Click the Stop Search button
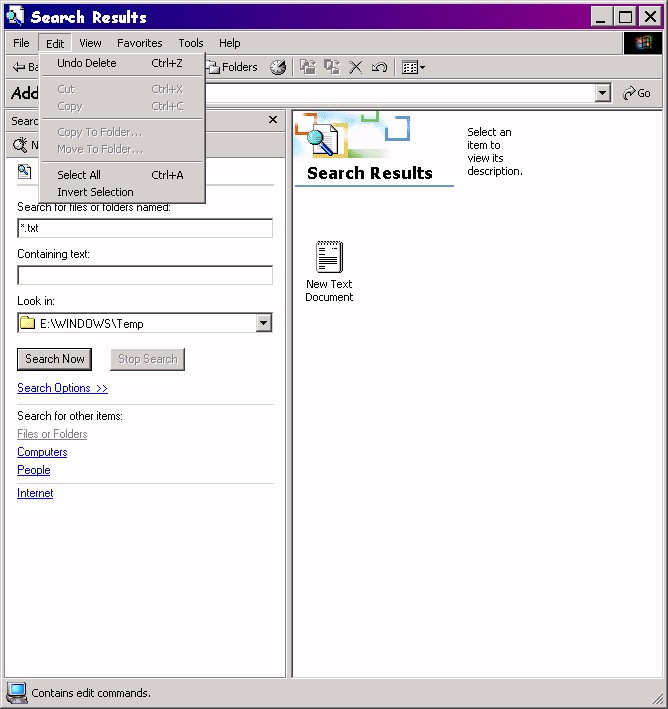This screenshot has width=668, height=709. pos(147,359)
